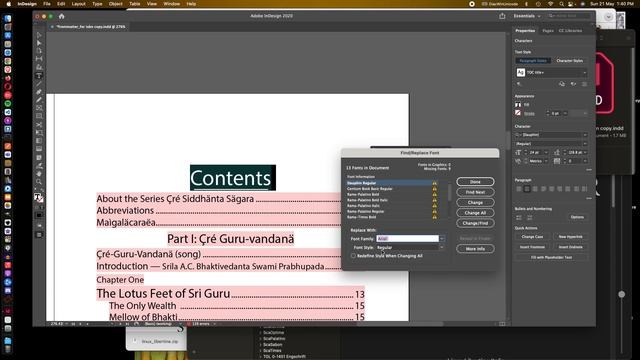This screenshot has height=360, width=640.
Task: Toggle Numbered List button
Action: point(530,217)
